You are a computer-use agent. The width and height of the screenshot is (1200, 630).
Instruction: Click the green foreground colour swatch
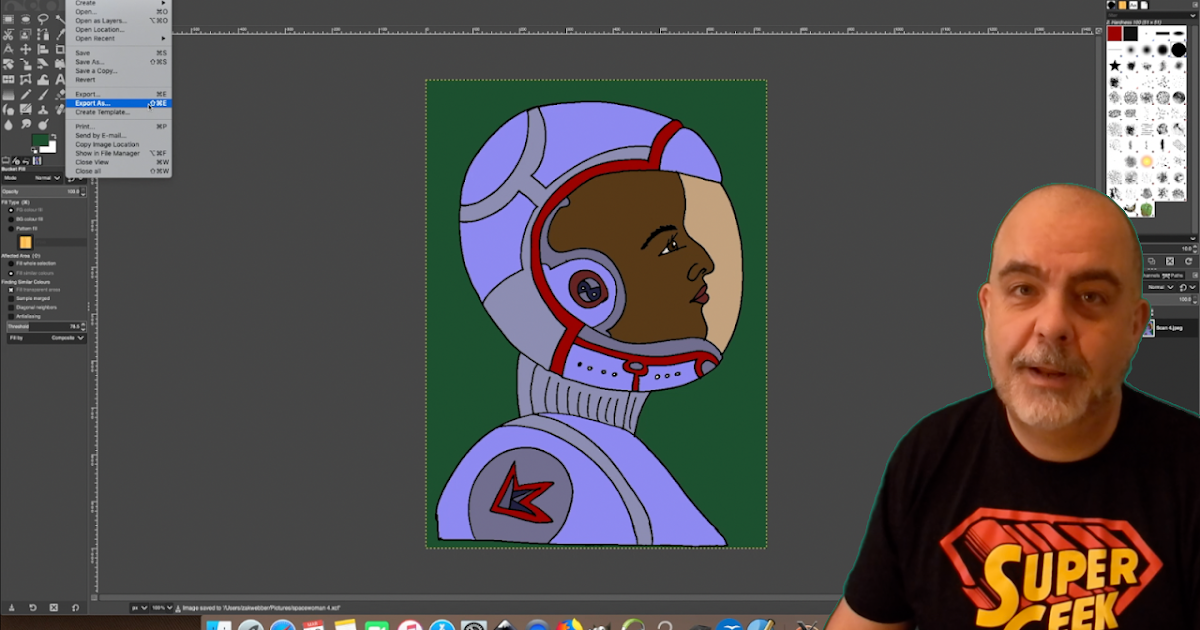pyautogui.click(x=40, y=140)
